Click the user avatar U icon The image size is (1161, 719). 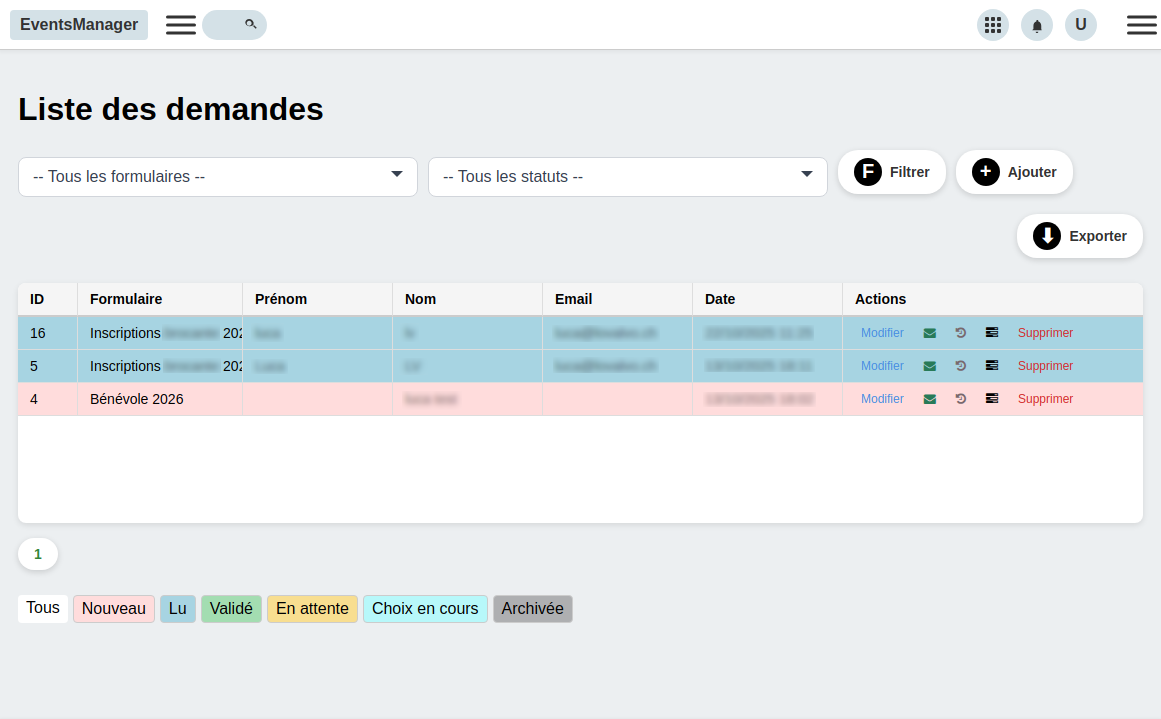pyautogui.click(x=1081, y=25)
